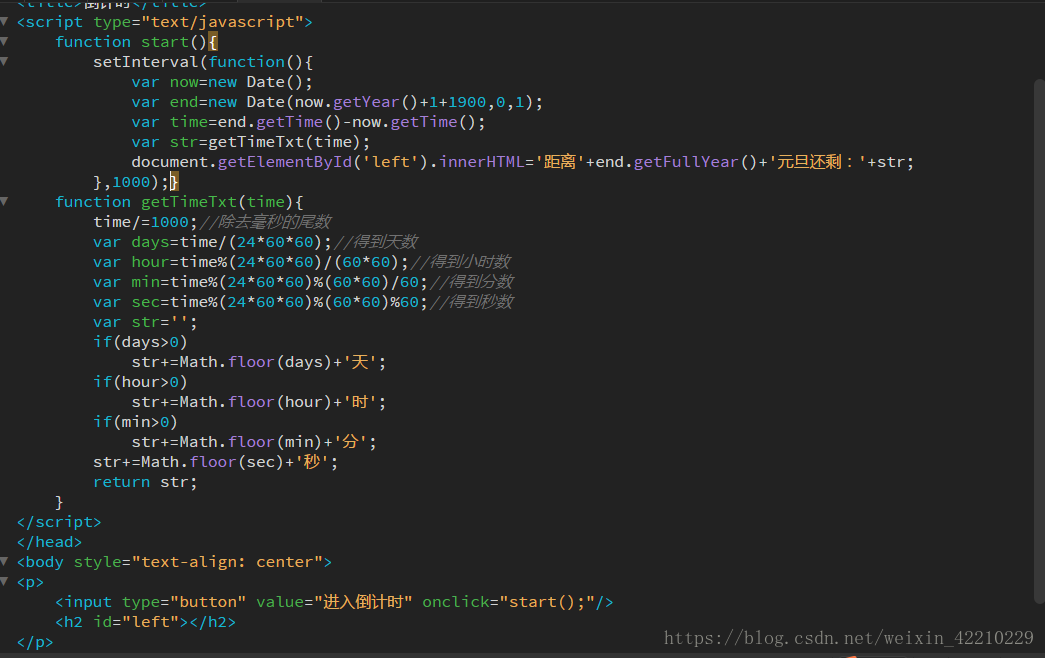Click 'getYear' in the end date line
The height and width of the screenshot is (658, 1045).
click(x=366, y=102)
